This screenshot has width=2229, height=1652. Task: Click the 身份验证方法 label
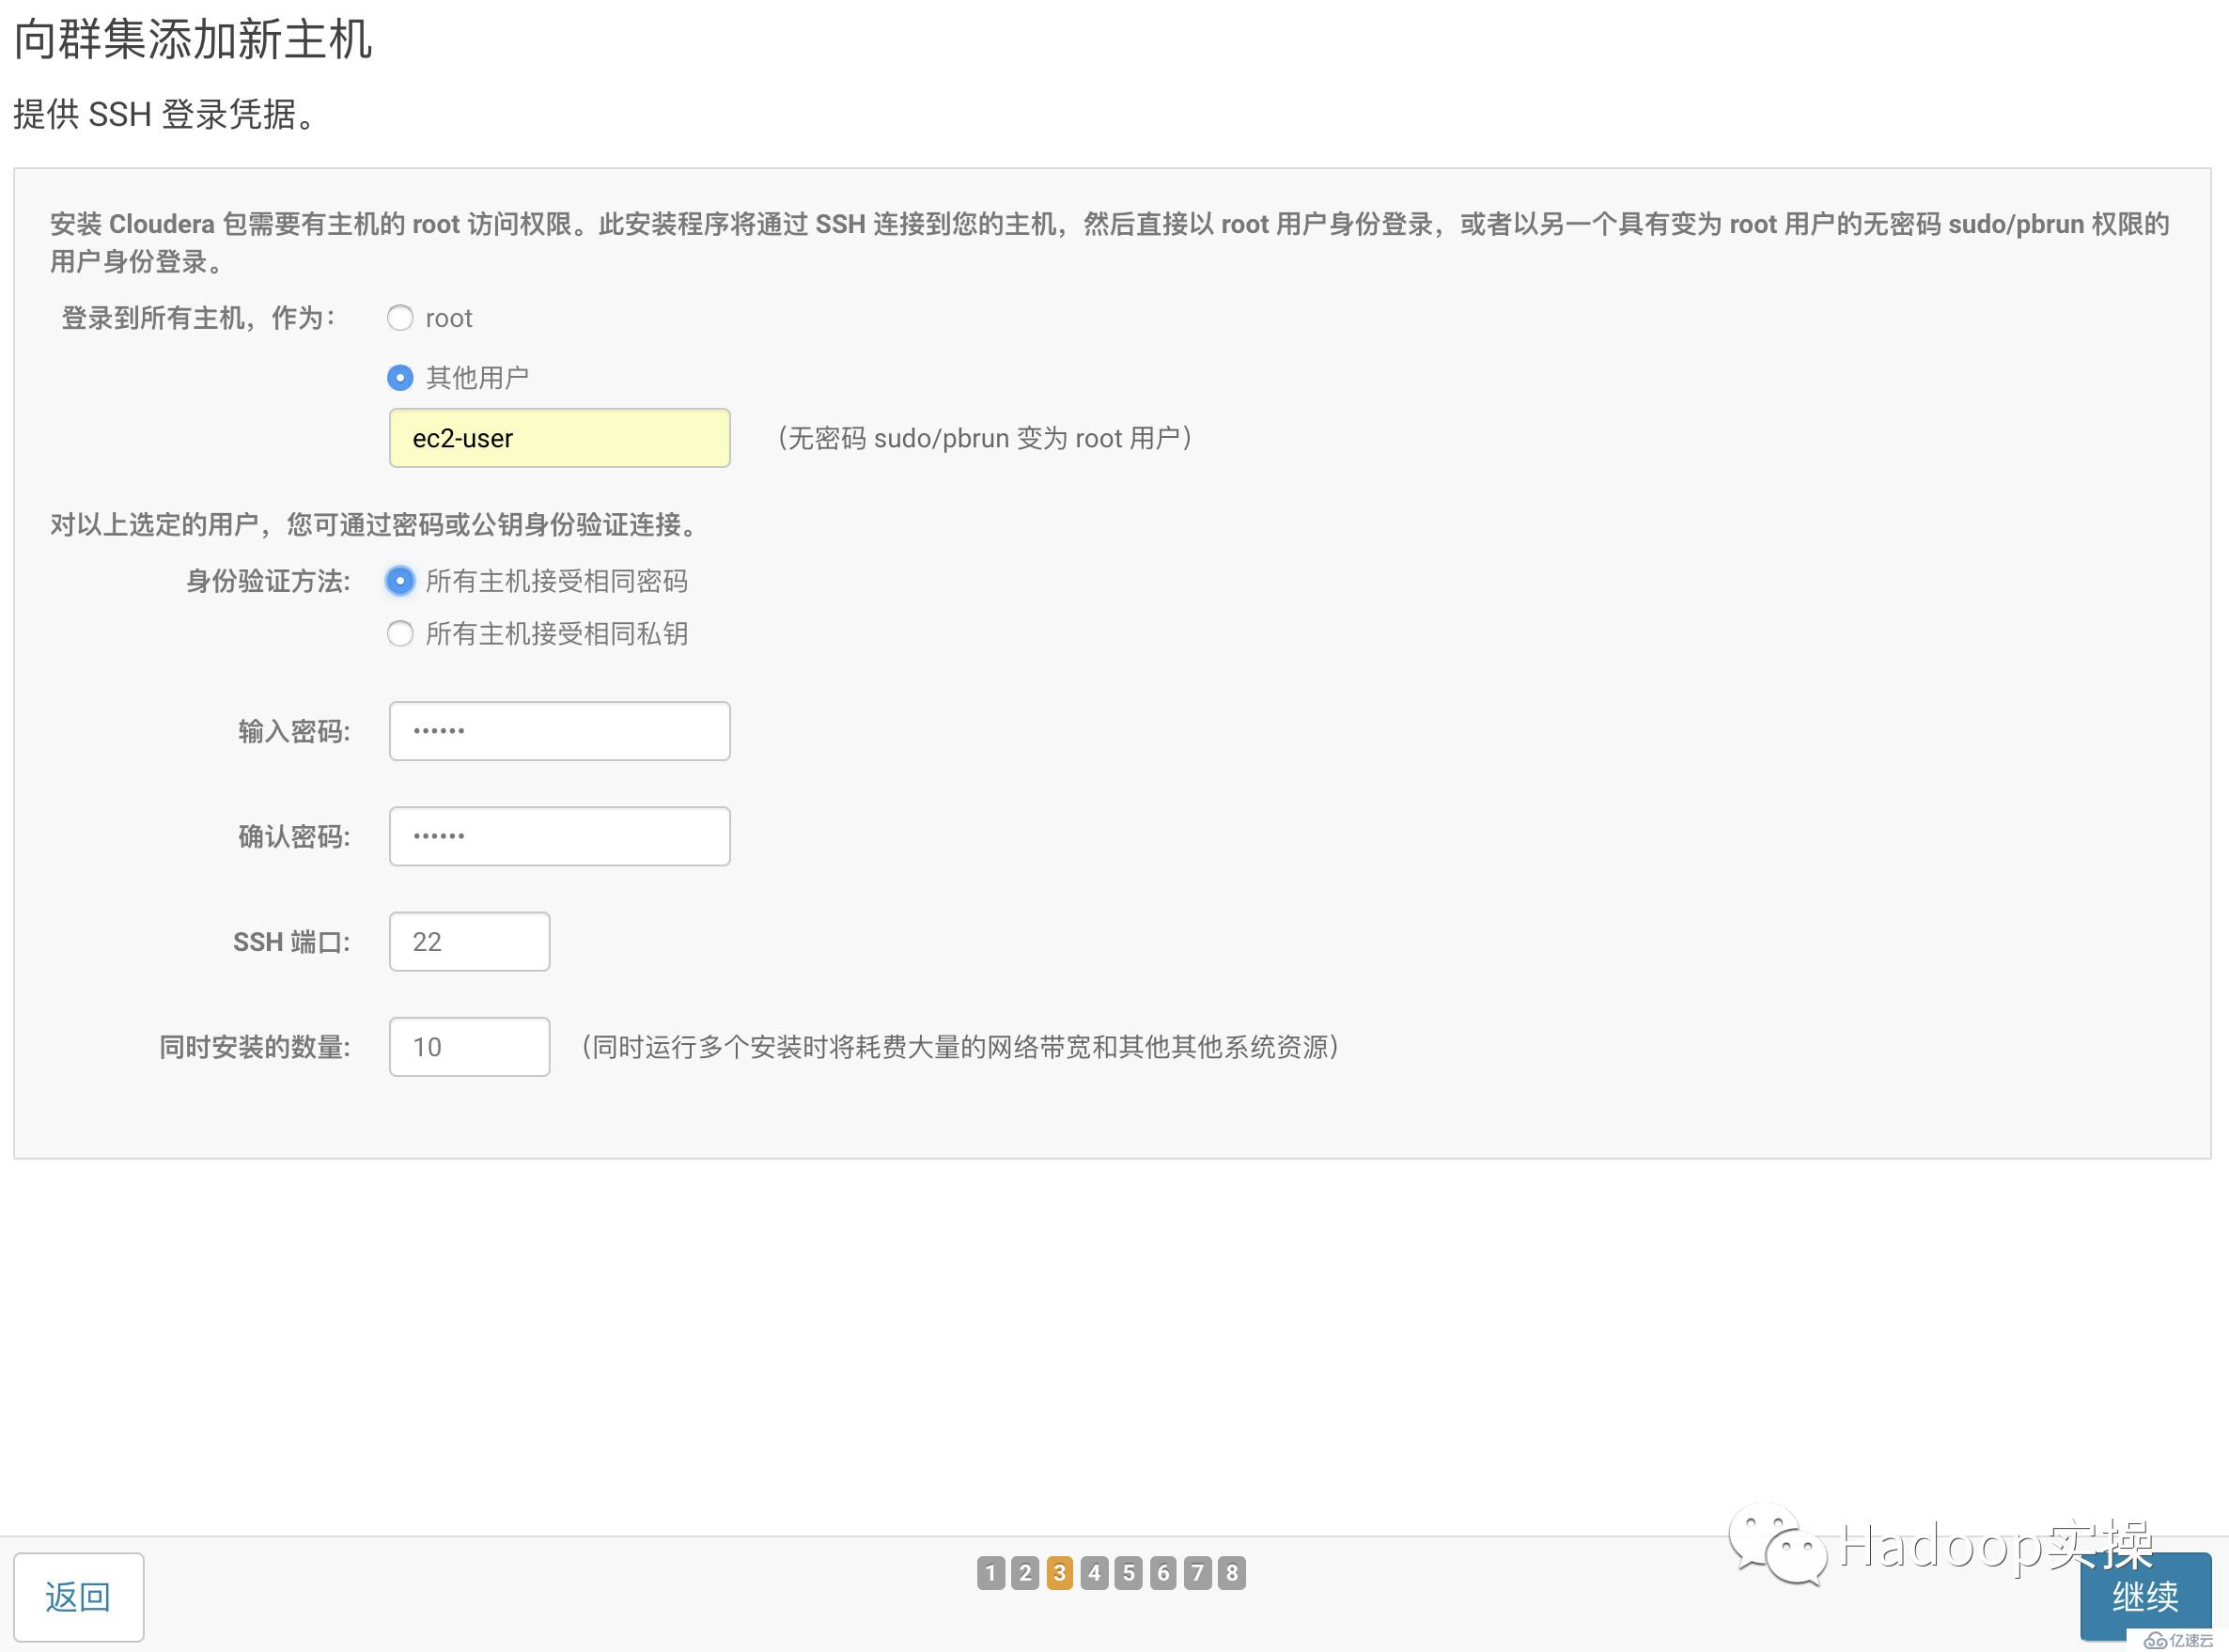tap(268, 581)
